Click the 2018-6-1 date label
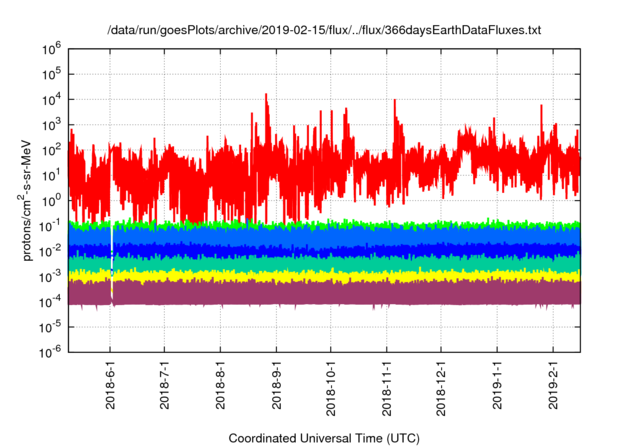This screenshot has width=640, height=448. (110, 385)
